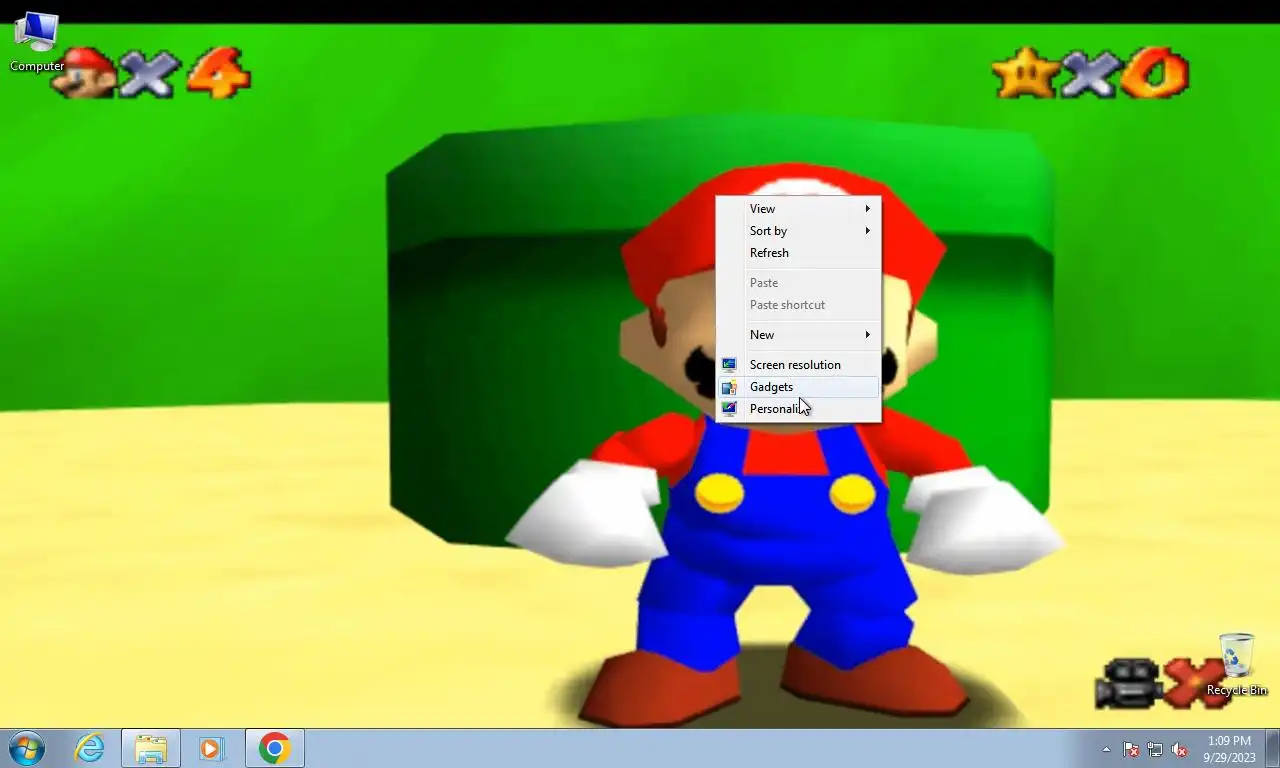This screenshot has width=1280, height=768.
Task: Click the Show desktop strip by the clock
Action: (1273, 749)
